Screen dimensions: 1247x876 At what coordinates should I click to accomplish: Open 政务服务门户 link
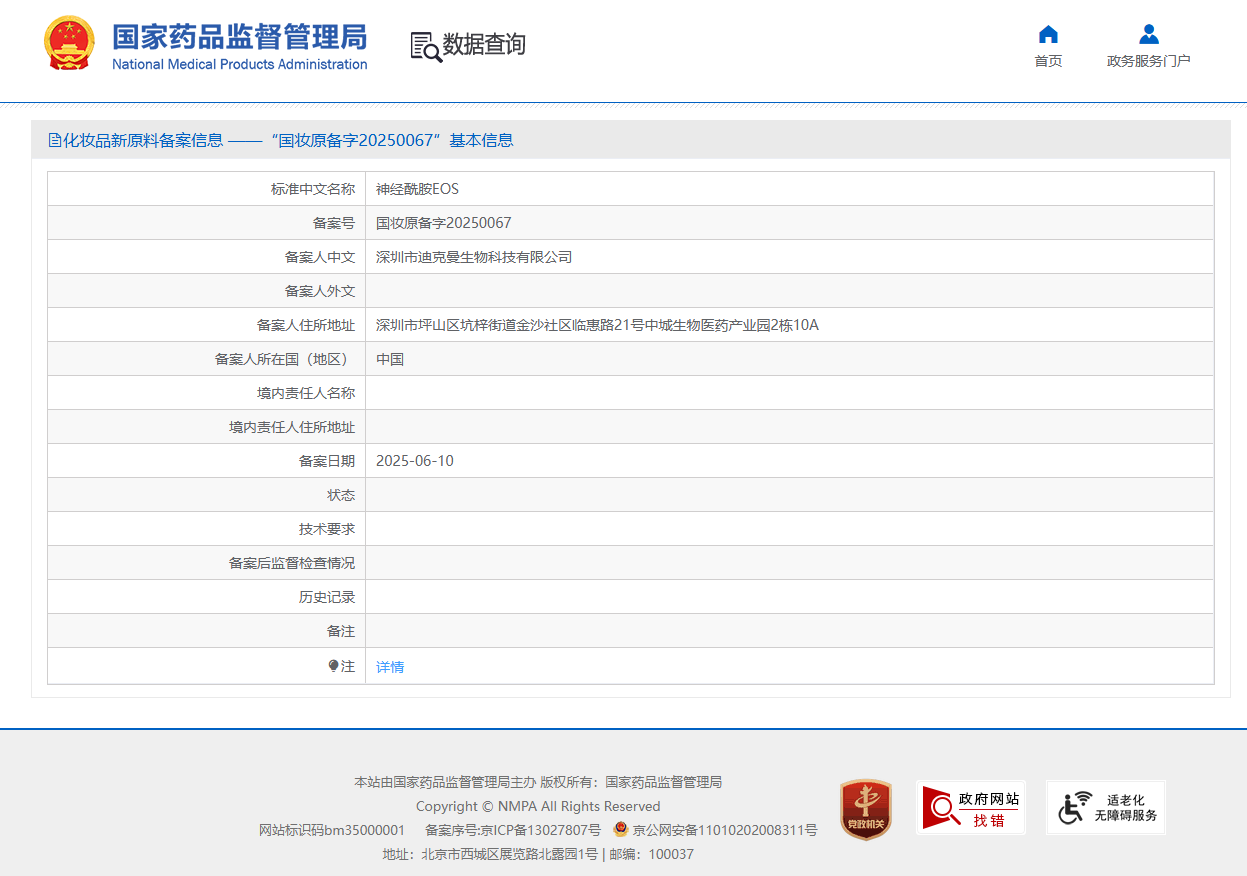tap(1149, 61)
